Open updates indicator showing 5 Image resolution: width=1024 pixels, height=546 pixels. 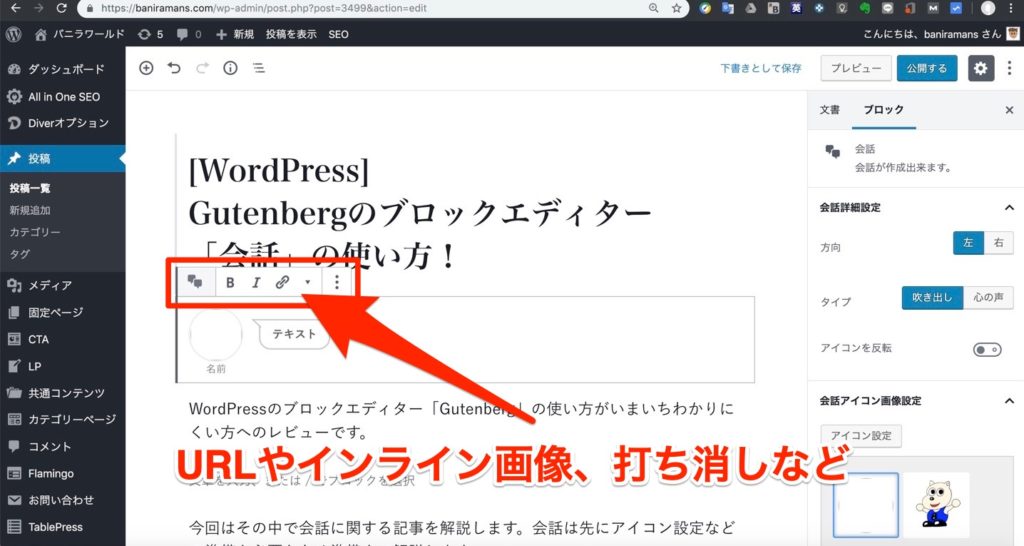(151, 34)
